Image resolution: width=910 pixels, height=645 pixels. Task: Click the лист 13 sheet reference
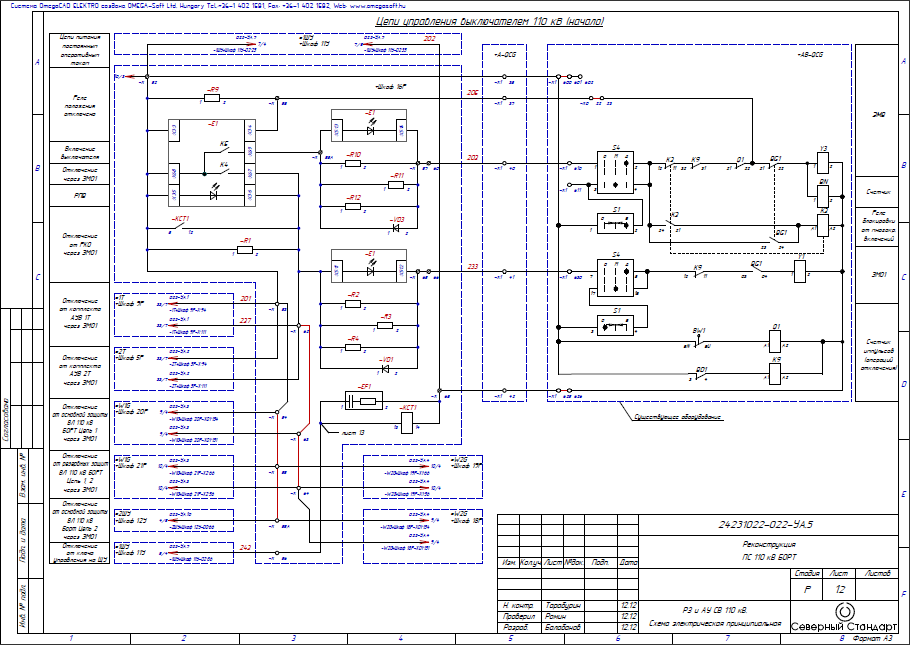(353, 433)
